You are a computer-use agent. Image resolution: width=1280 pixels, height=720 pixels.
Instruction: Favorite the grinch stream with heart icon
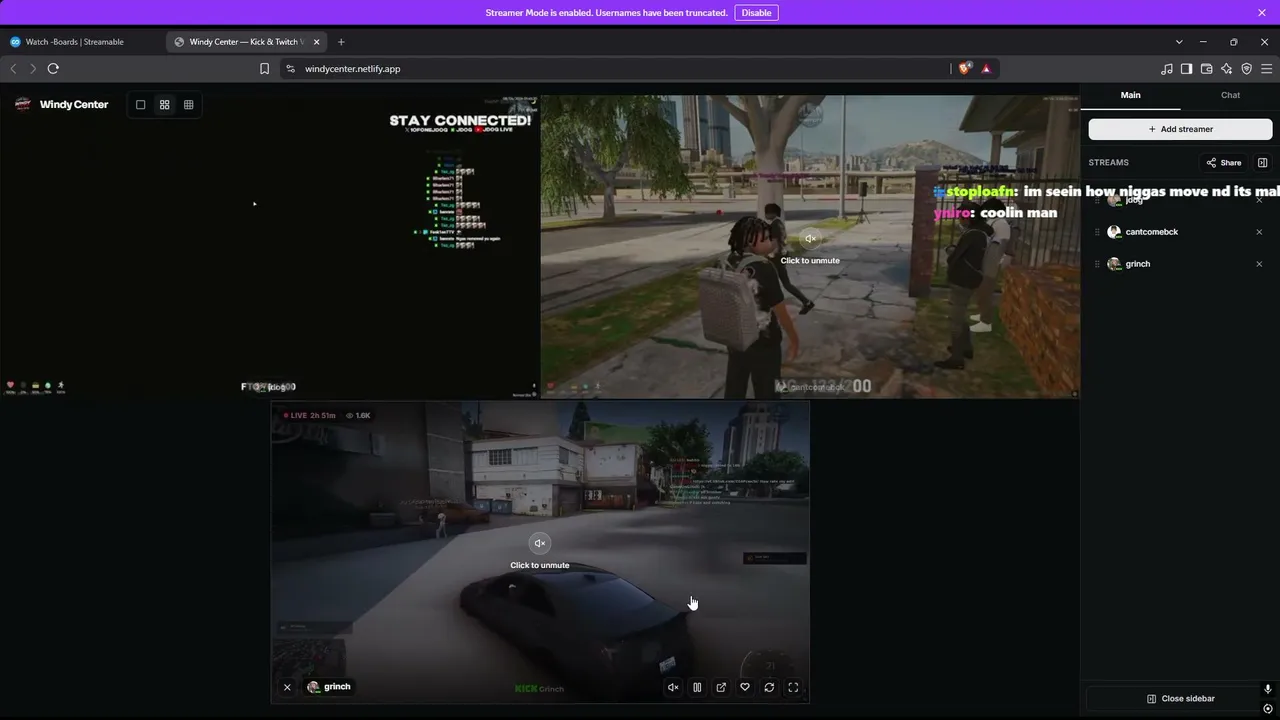click(745, 688)
